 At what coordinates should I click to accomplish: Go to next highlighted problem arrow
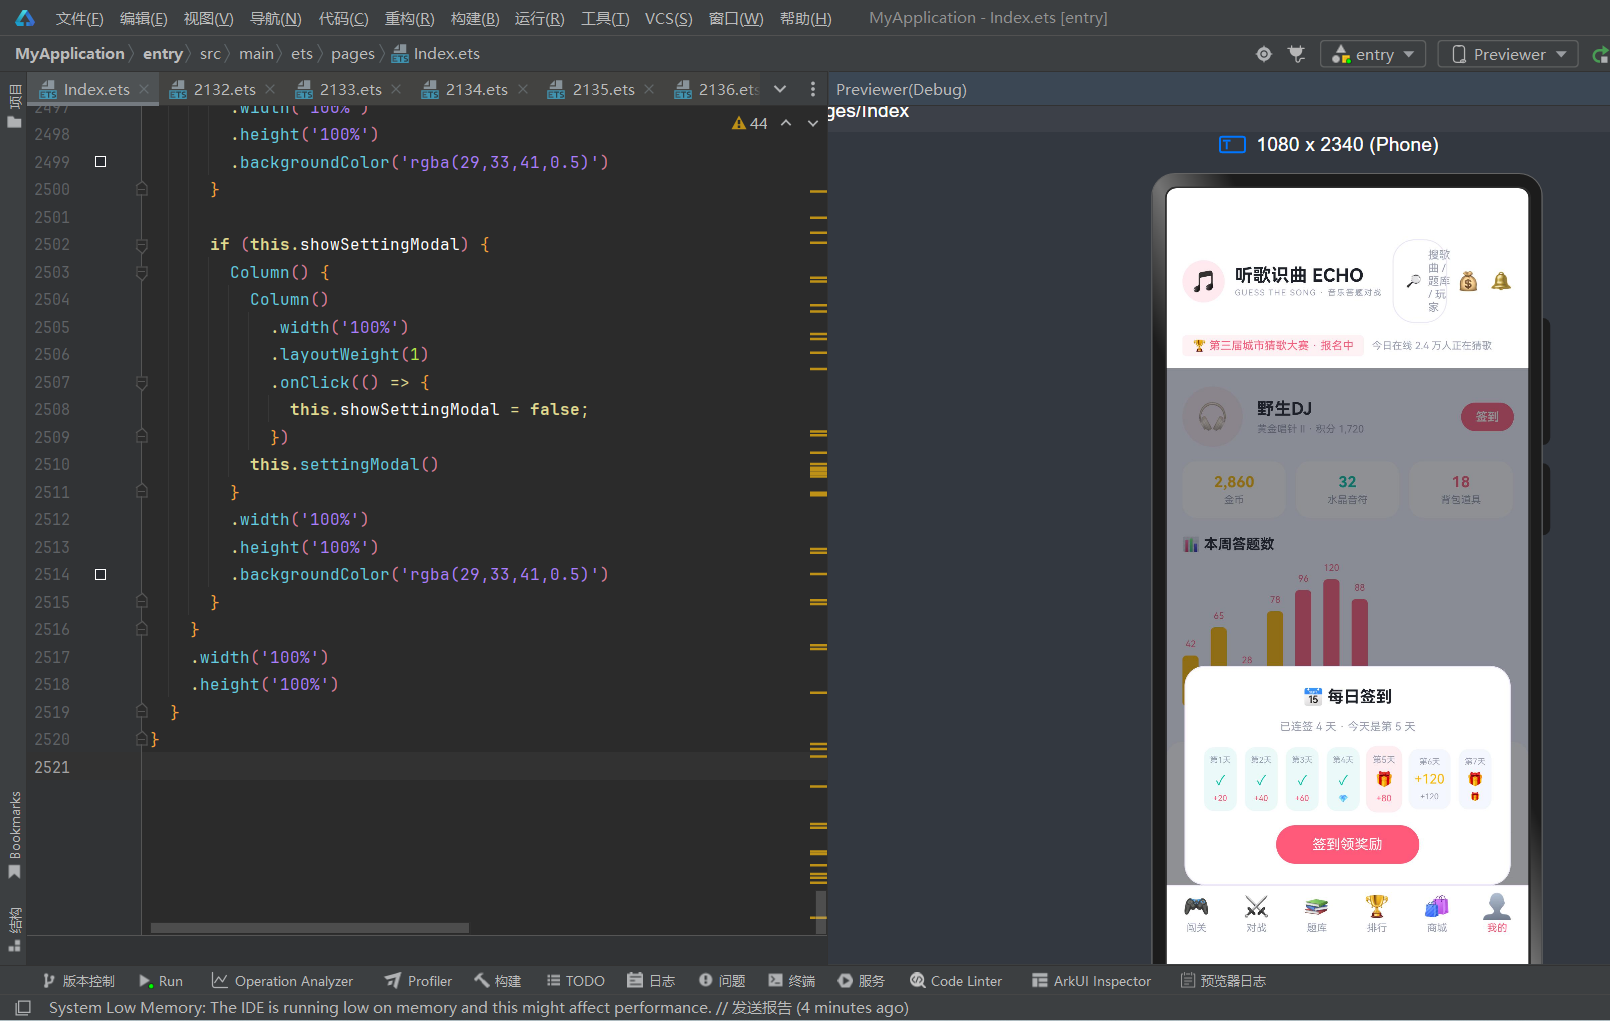tap(813, 123)
